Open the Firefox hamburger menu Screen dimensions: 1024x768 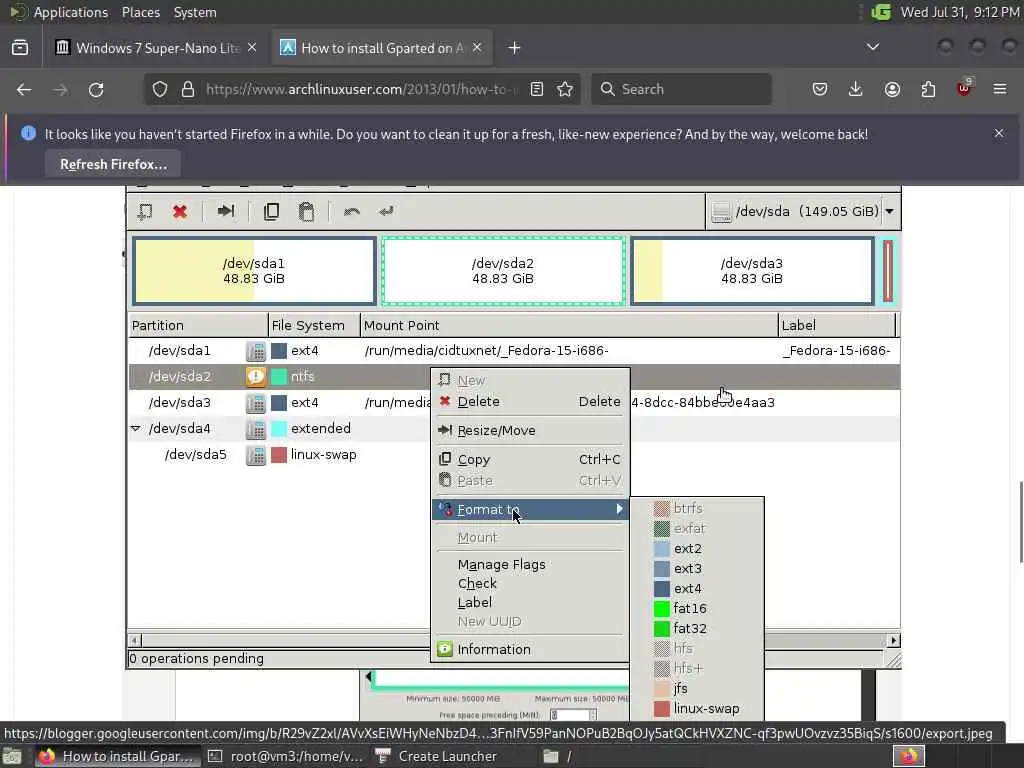pyautogui.click(x=1000, y=89)
